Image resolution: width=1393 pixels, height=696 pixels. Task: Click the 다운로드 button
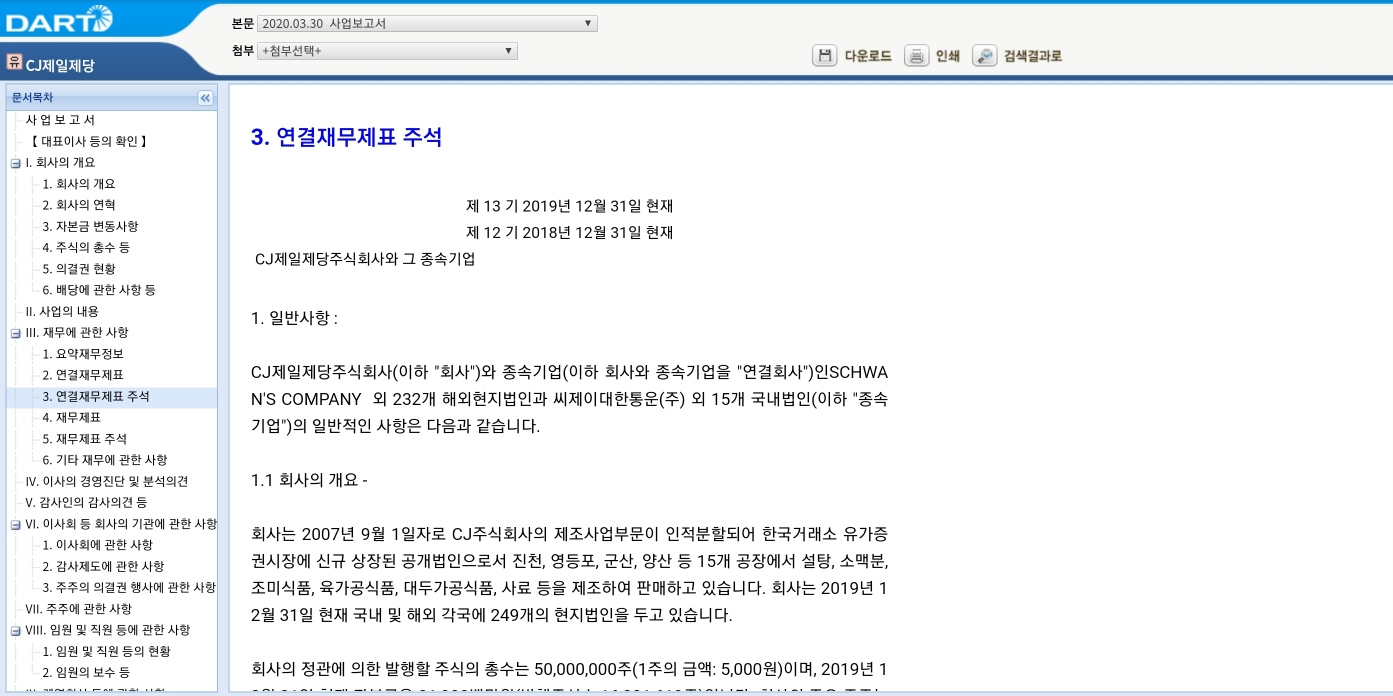click(868, 56)
